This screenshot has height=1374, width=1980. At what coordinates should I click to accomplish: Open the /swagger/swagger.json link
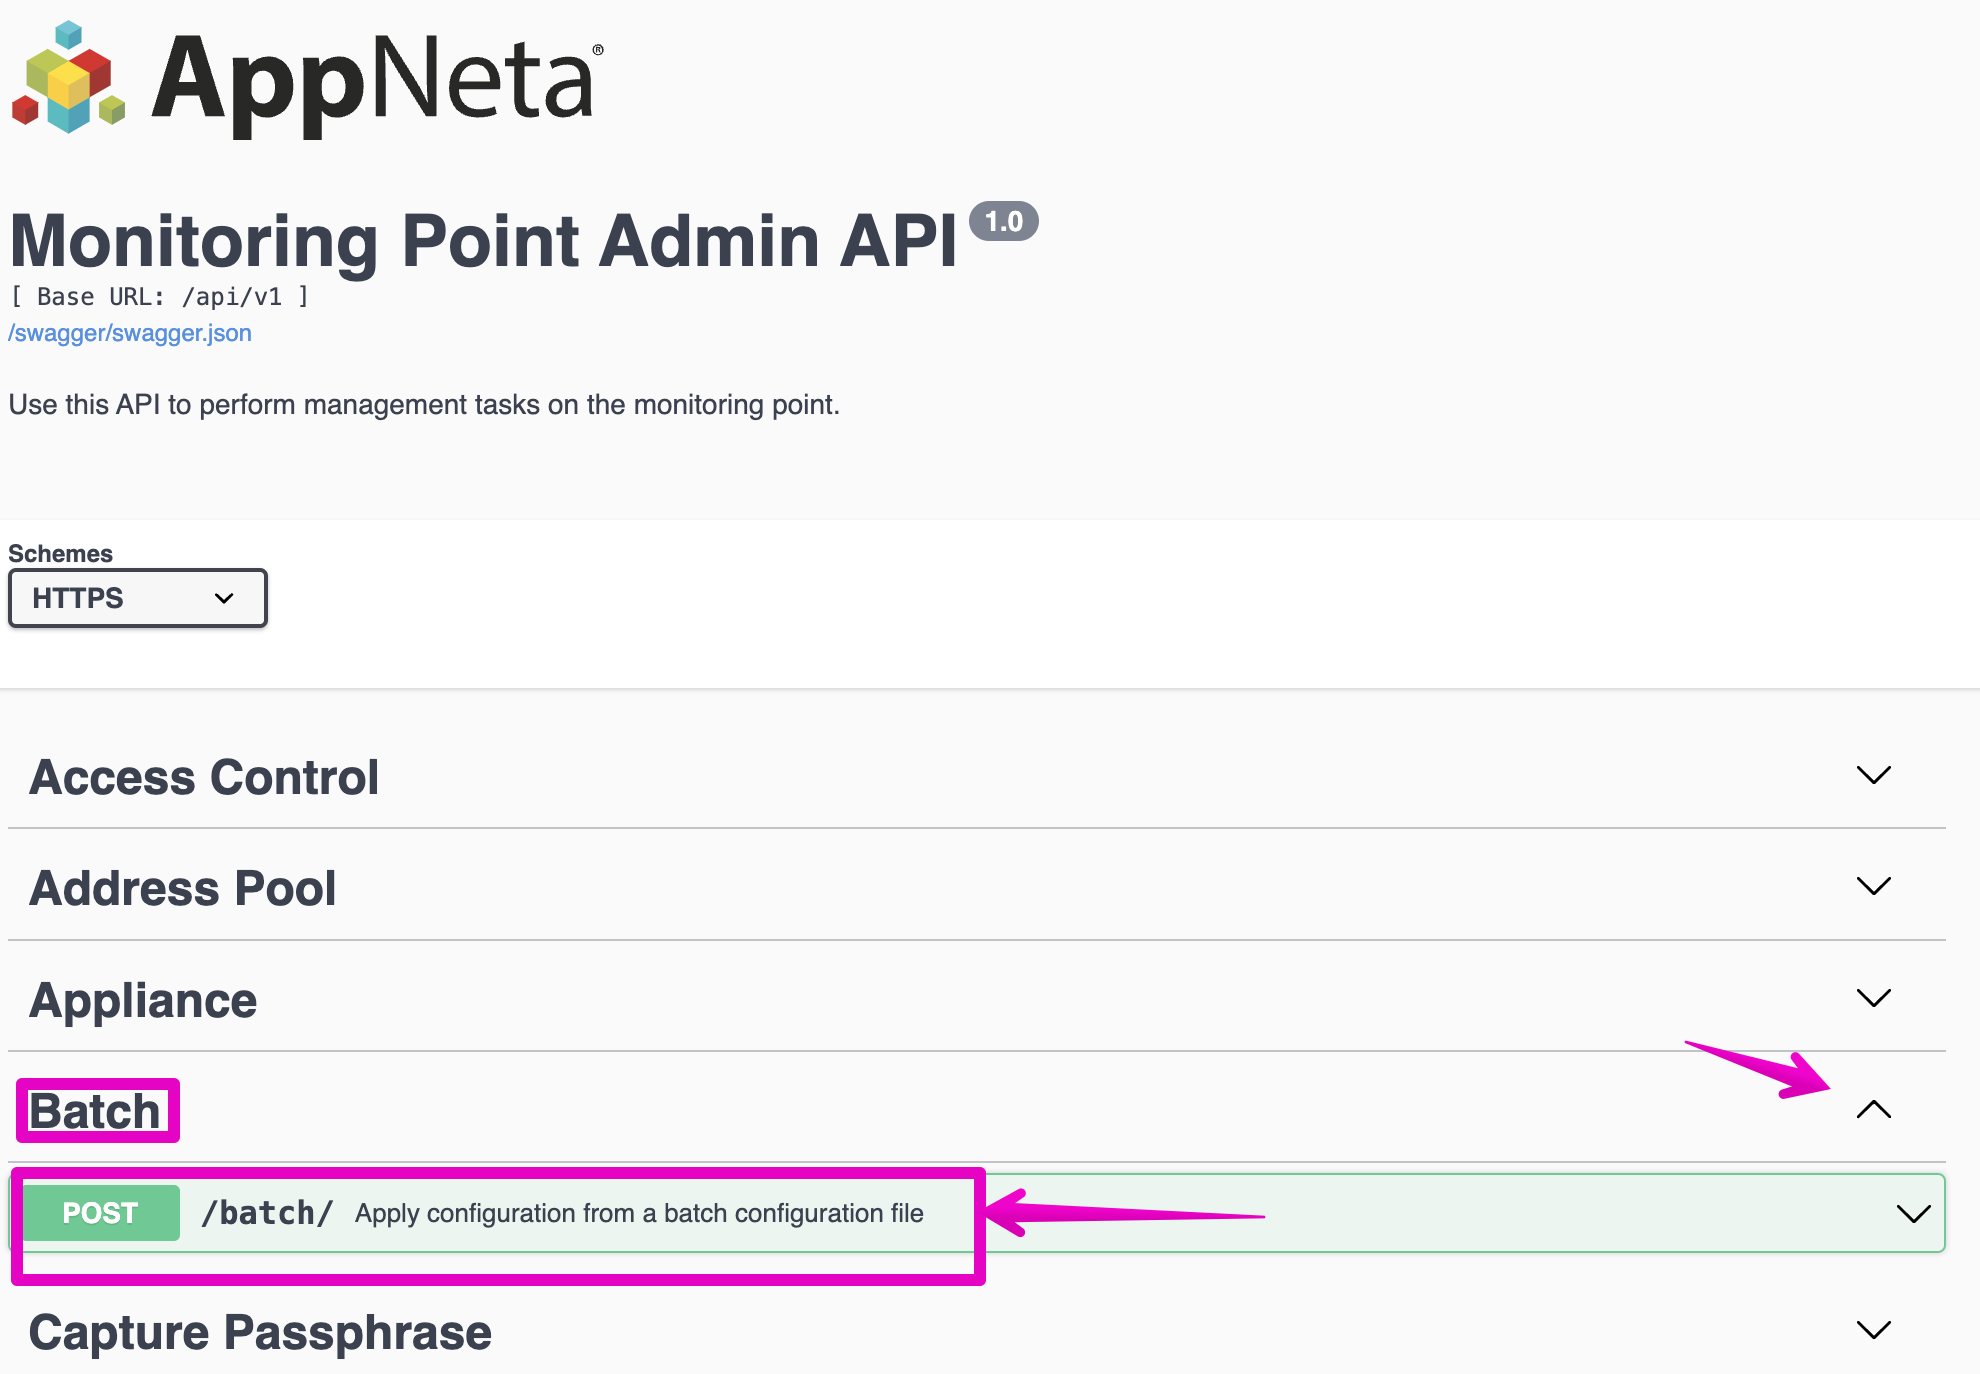pos(130,333)
